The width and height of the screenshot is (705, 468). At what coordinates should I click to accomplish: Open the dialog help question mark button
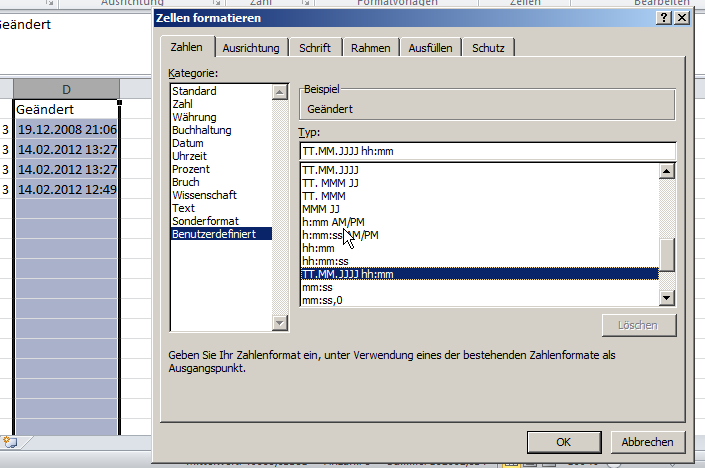click(x=664, y=18)
